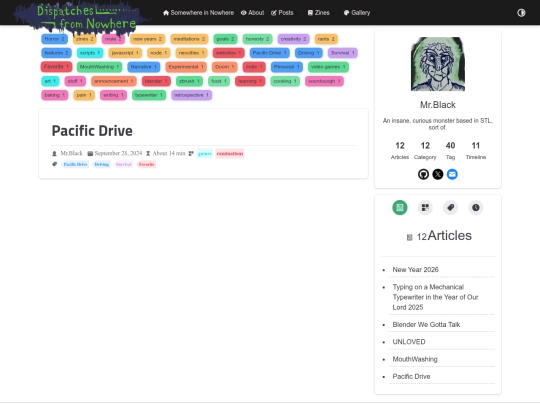This screenshot has height=405, width=540.
Task: Select the node 1 tag
Action: (x=158, y=53)
